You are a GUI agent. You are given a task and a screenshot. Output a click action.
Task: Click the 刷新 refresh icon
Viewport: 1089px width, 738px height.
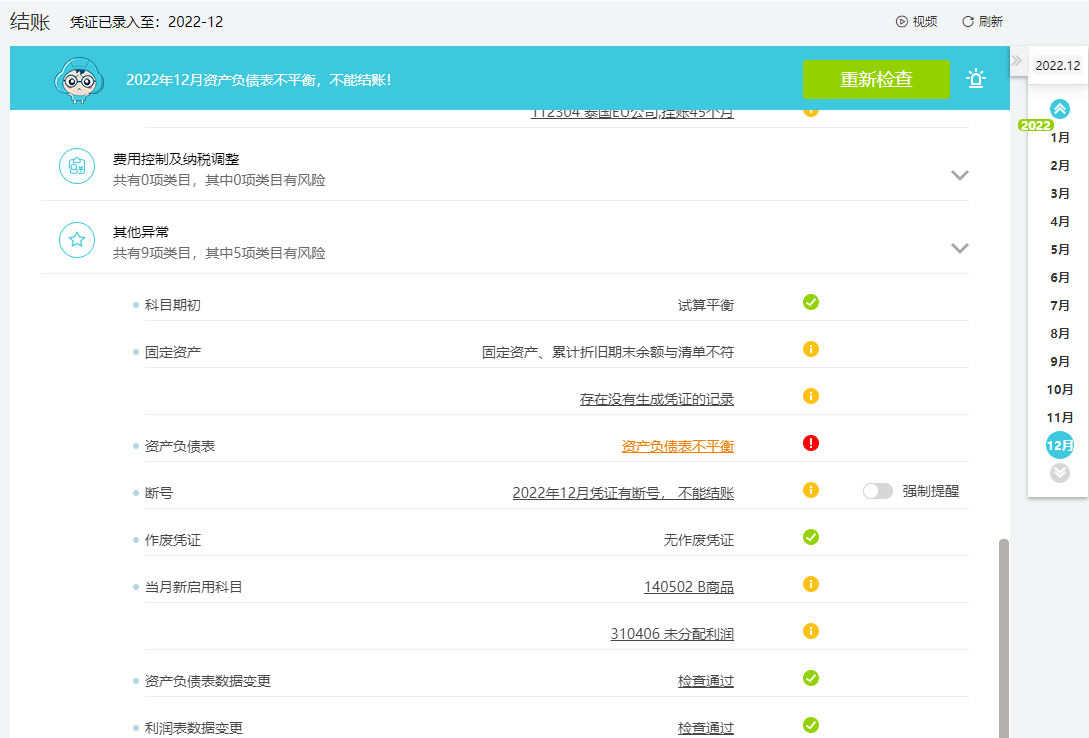(967, 22)
